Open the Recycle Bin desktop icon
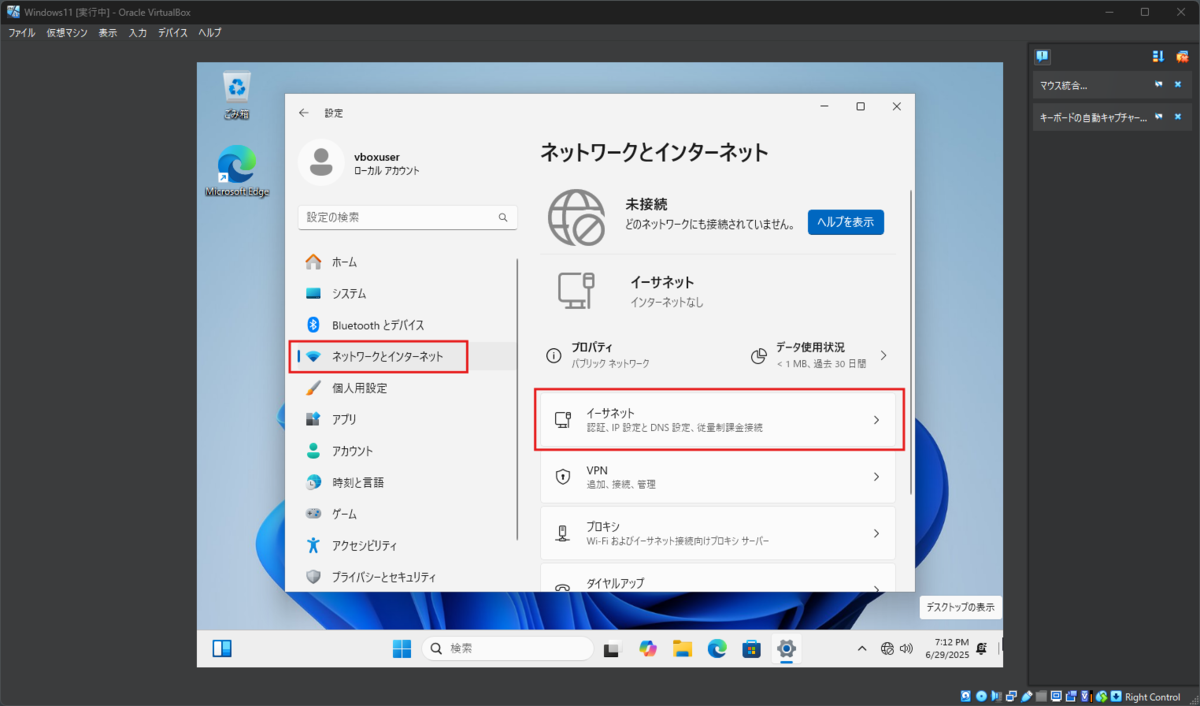The width and height of the screenshot is (1200, 706). (237, 93)
